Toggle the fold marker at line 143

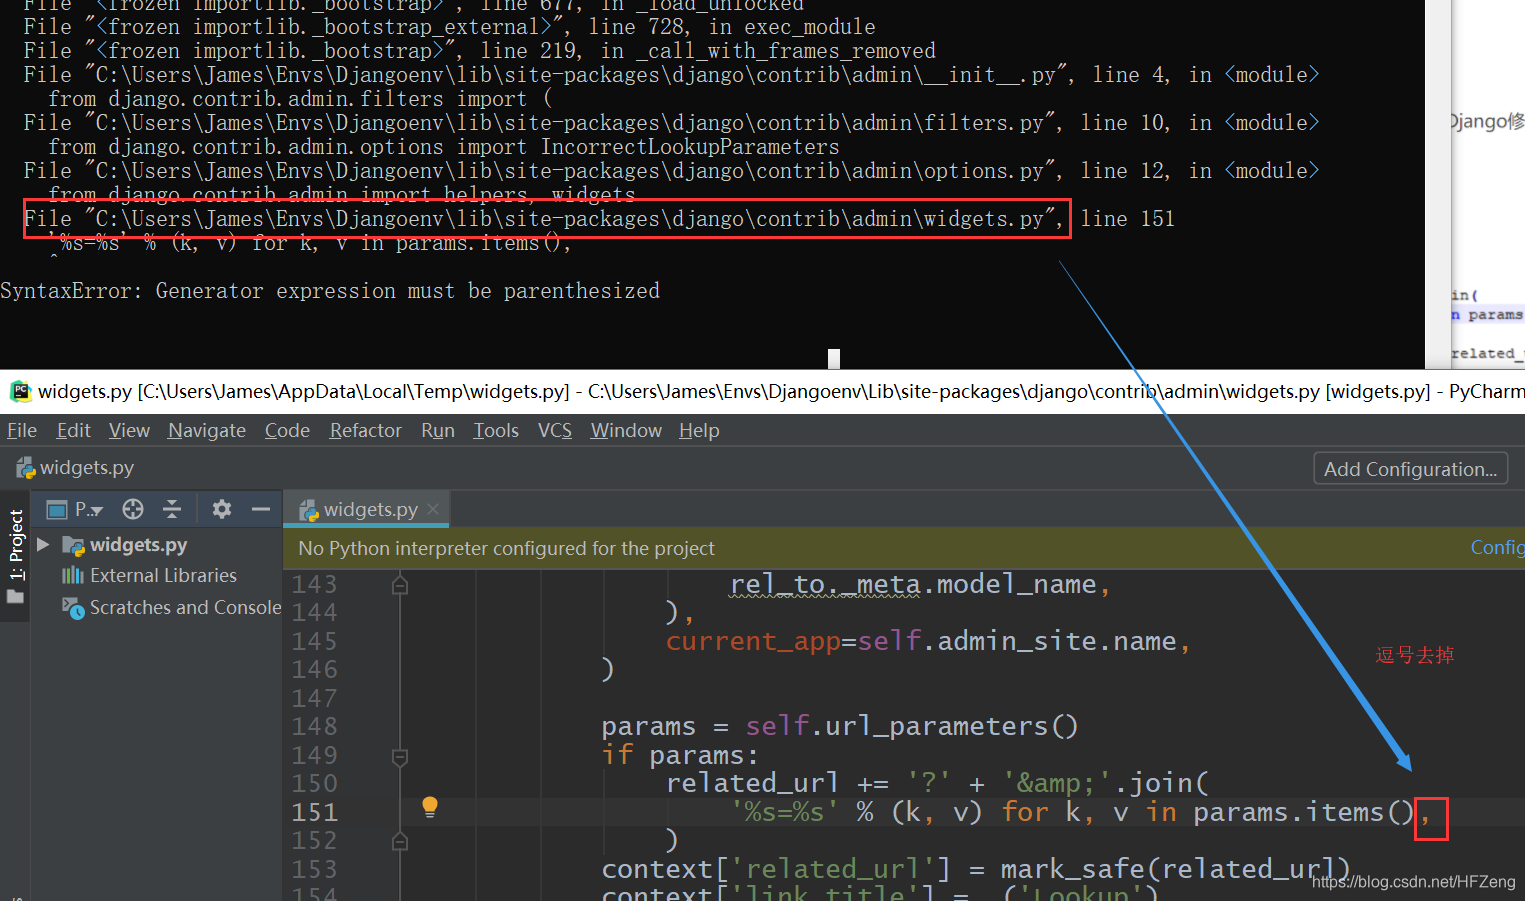[x=400, y=585]
